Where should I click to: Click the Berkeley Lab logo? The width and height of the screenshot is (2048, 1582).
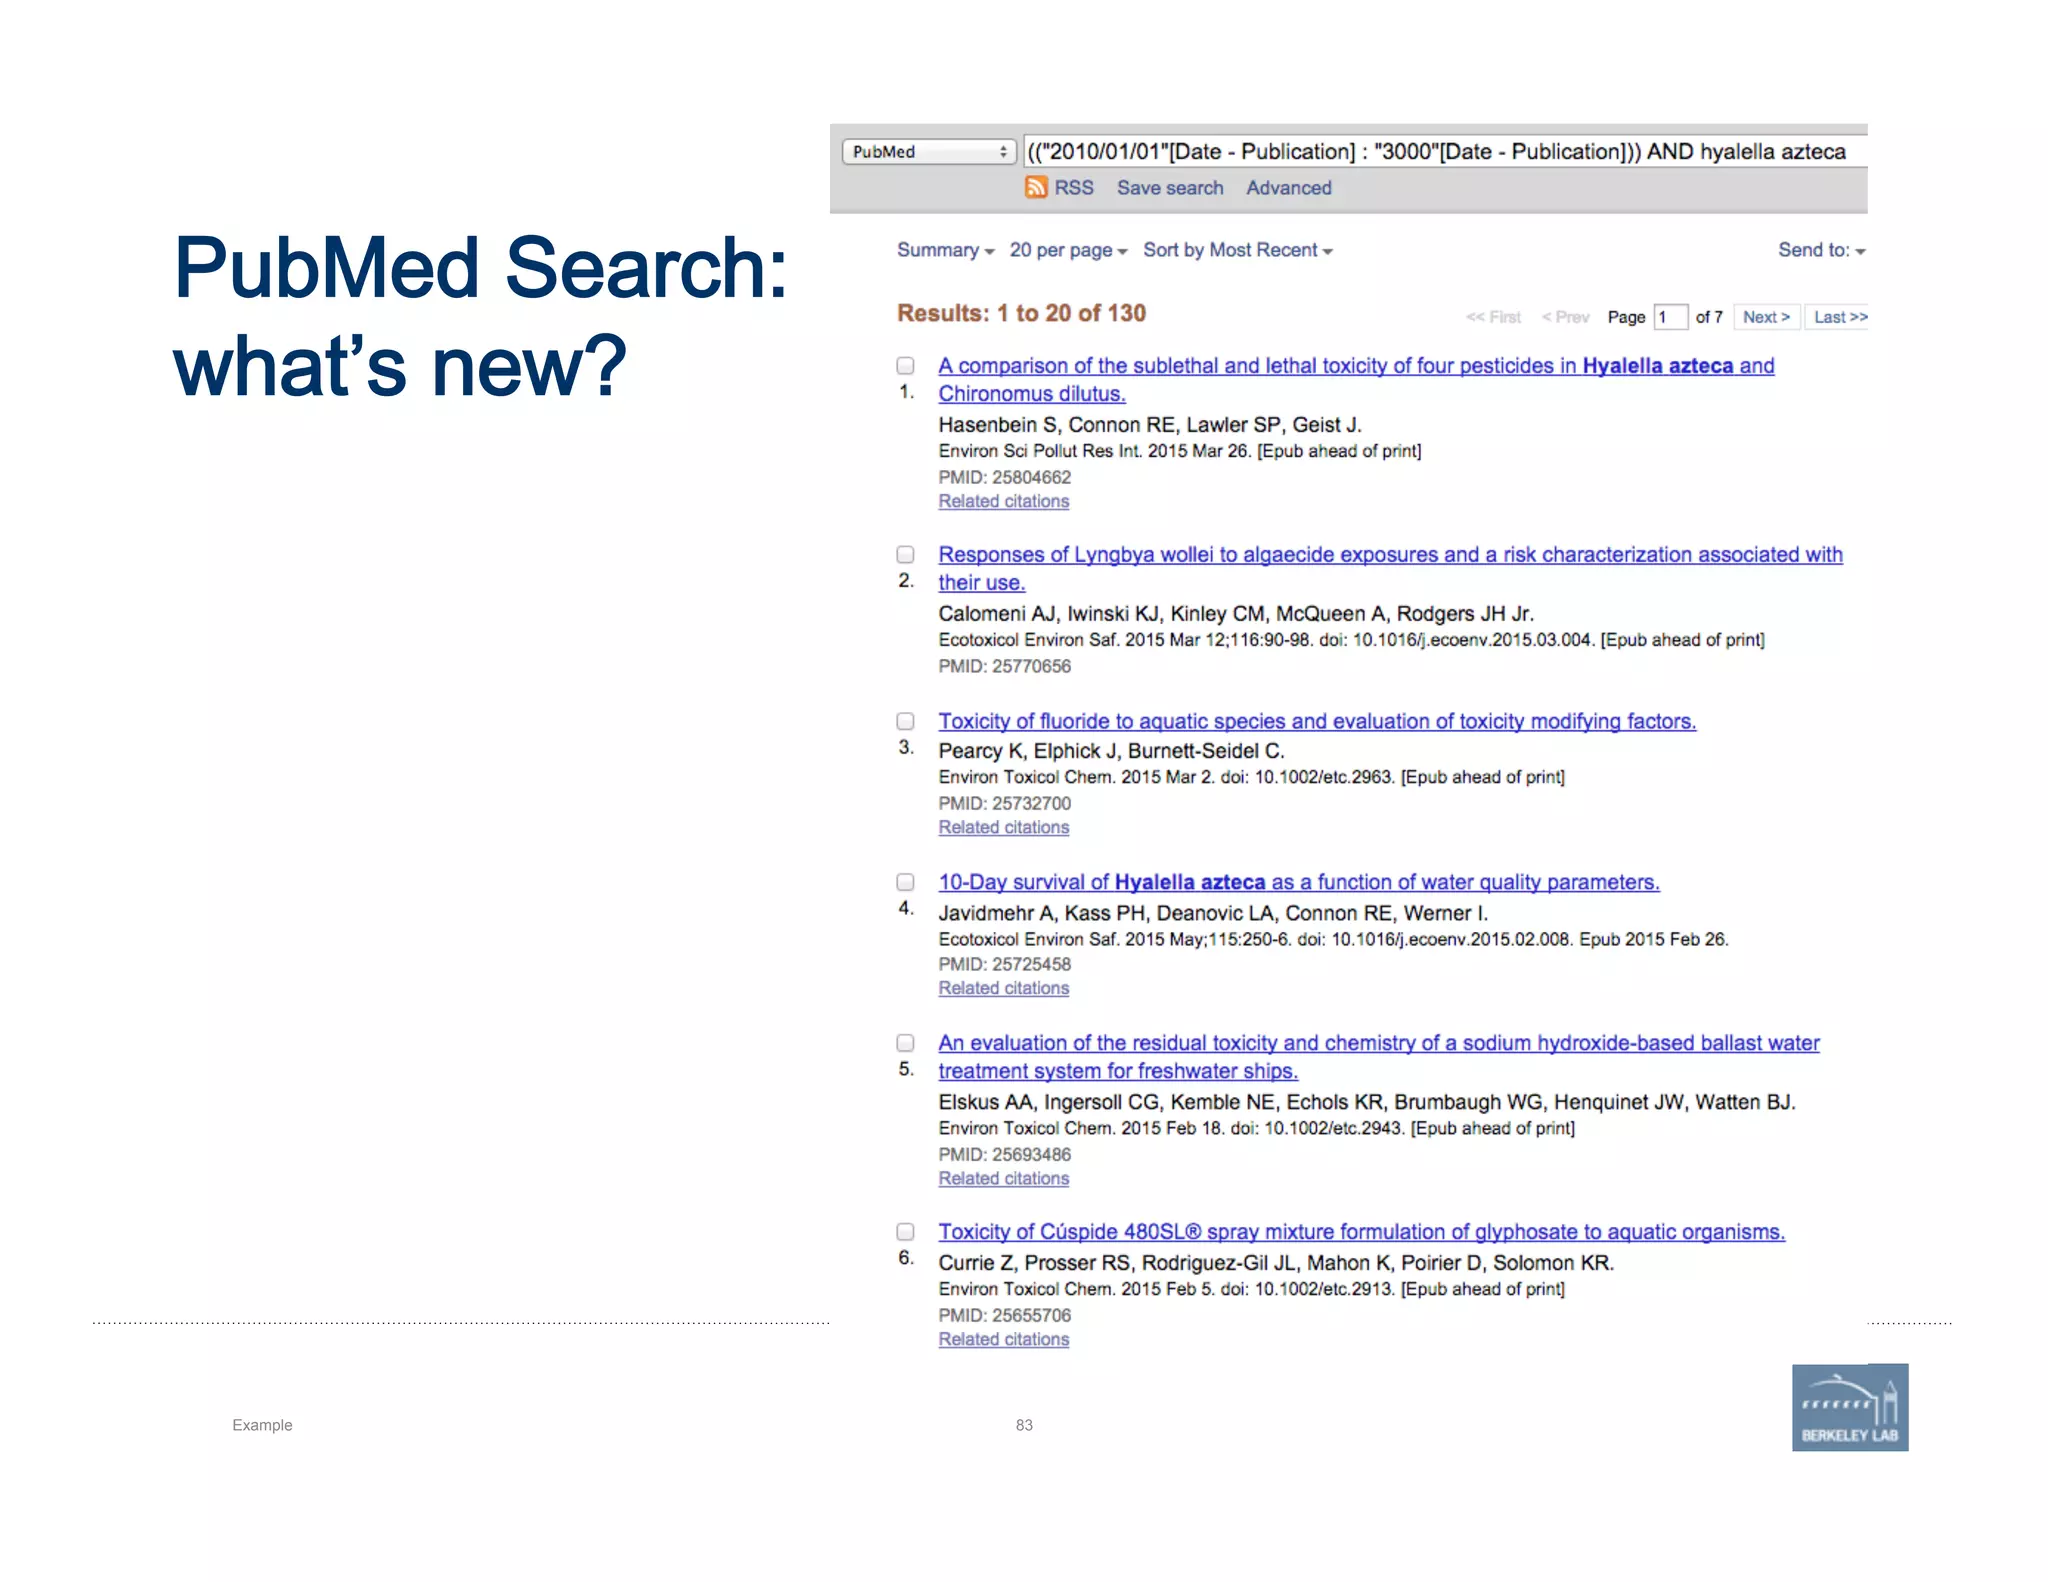1850,1407
